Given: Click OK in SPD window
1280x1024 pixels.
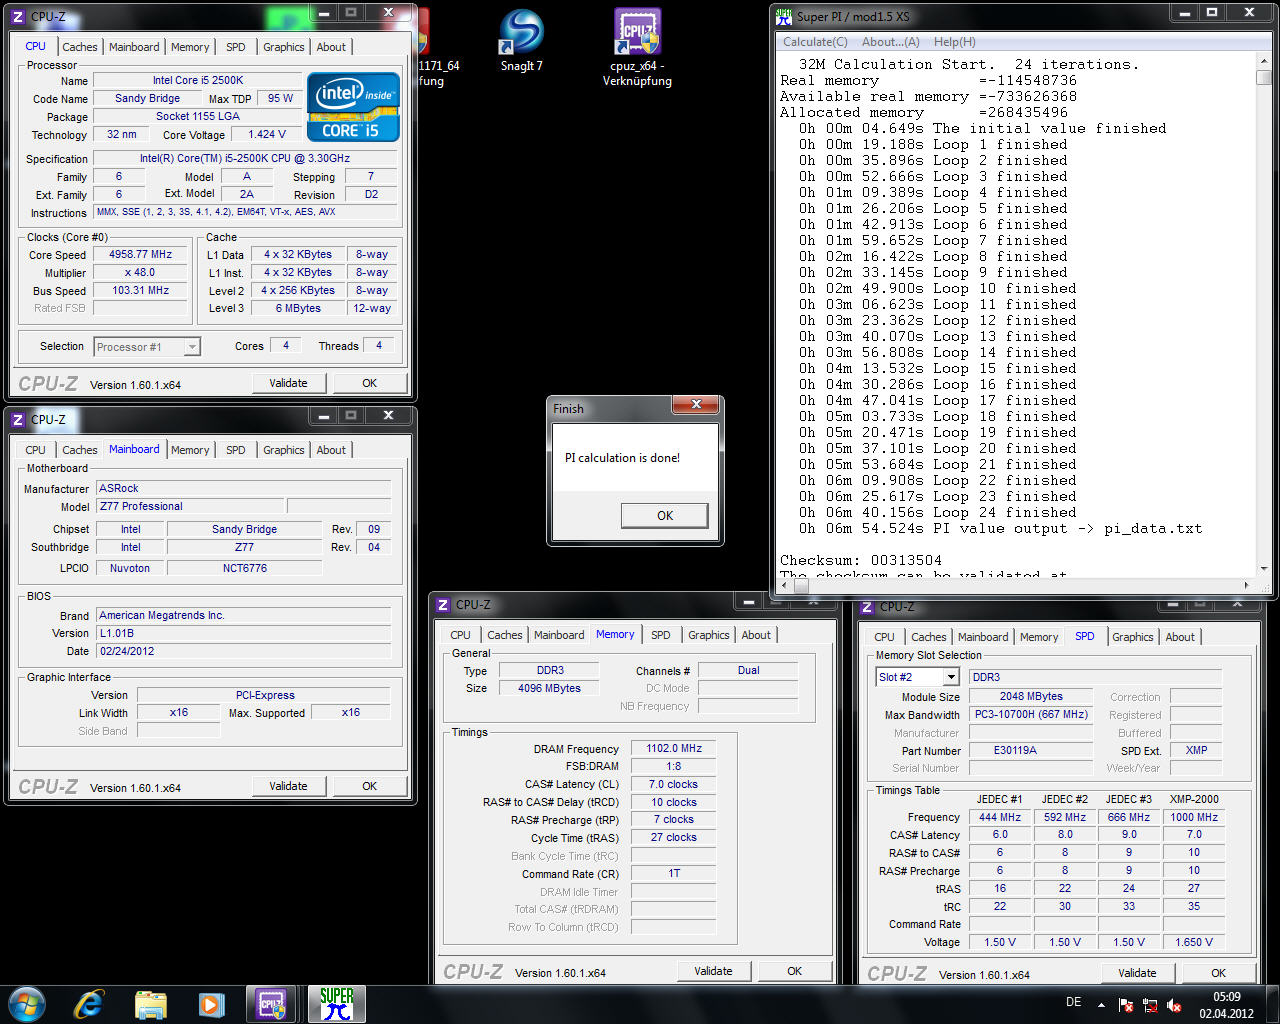Looking at the screenshot, I should click(1218, 973).
